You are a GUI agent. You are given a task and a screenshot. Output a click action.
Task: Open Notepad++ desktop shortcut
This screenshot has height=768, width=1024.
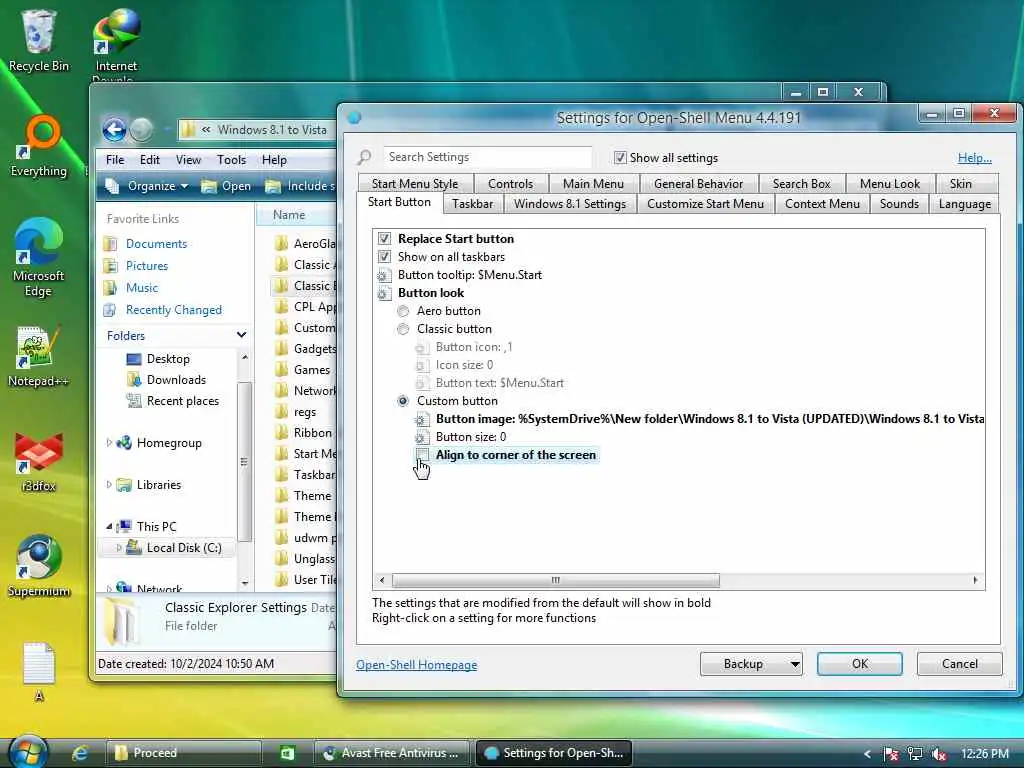click(39, 356)
